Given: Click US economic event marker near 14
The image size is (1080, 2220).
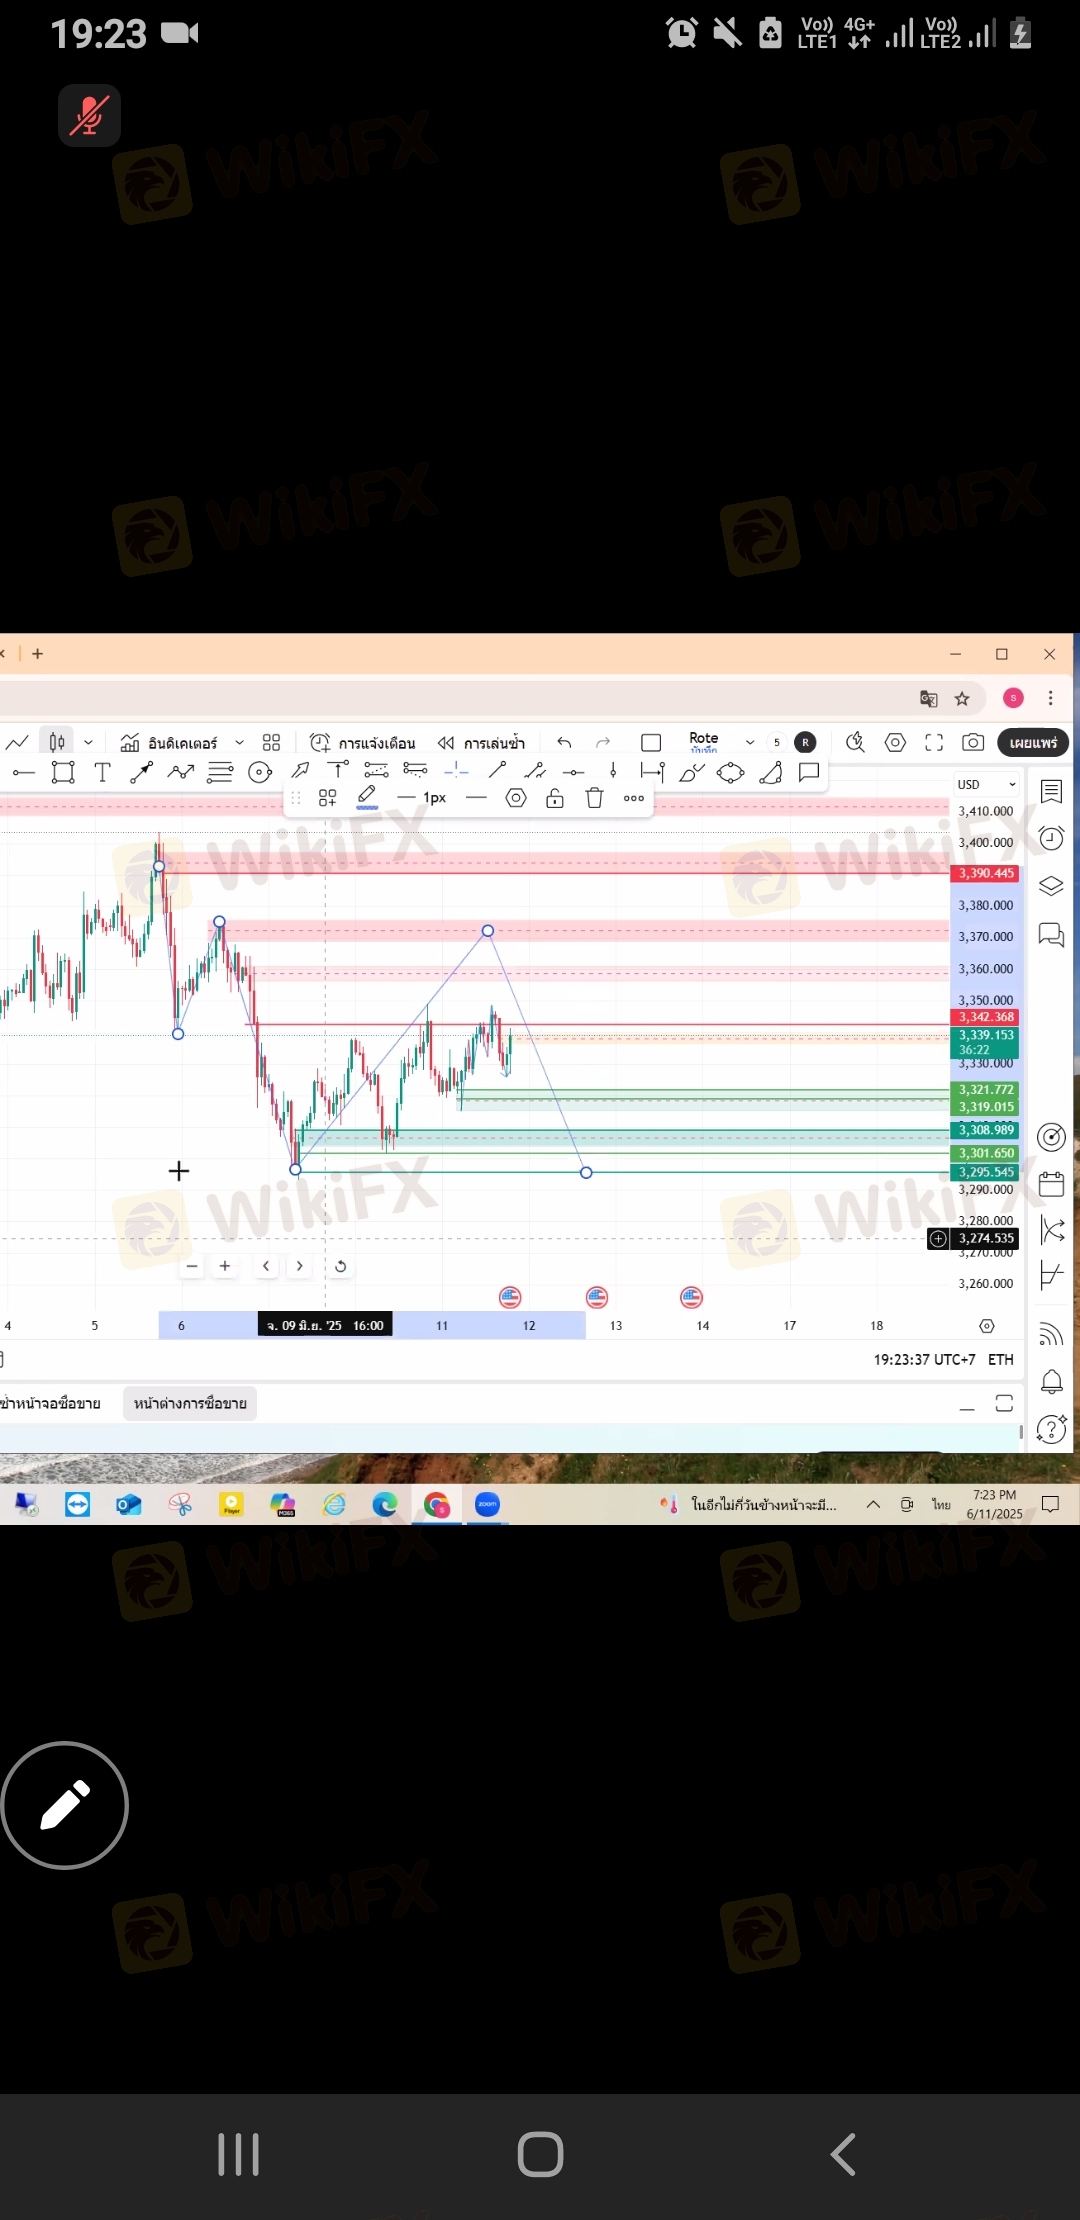Looking at the screenshot, I should pyautogui.click(x=691, y=1297).
